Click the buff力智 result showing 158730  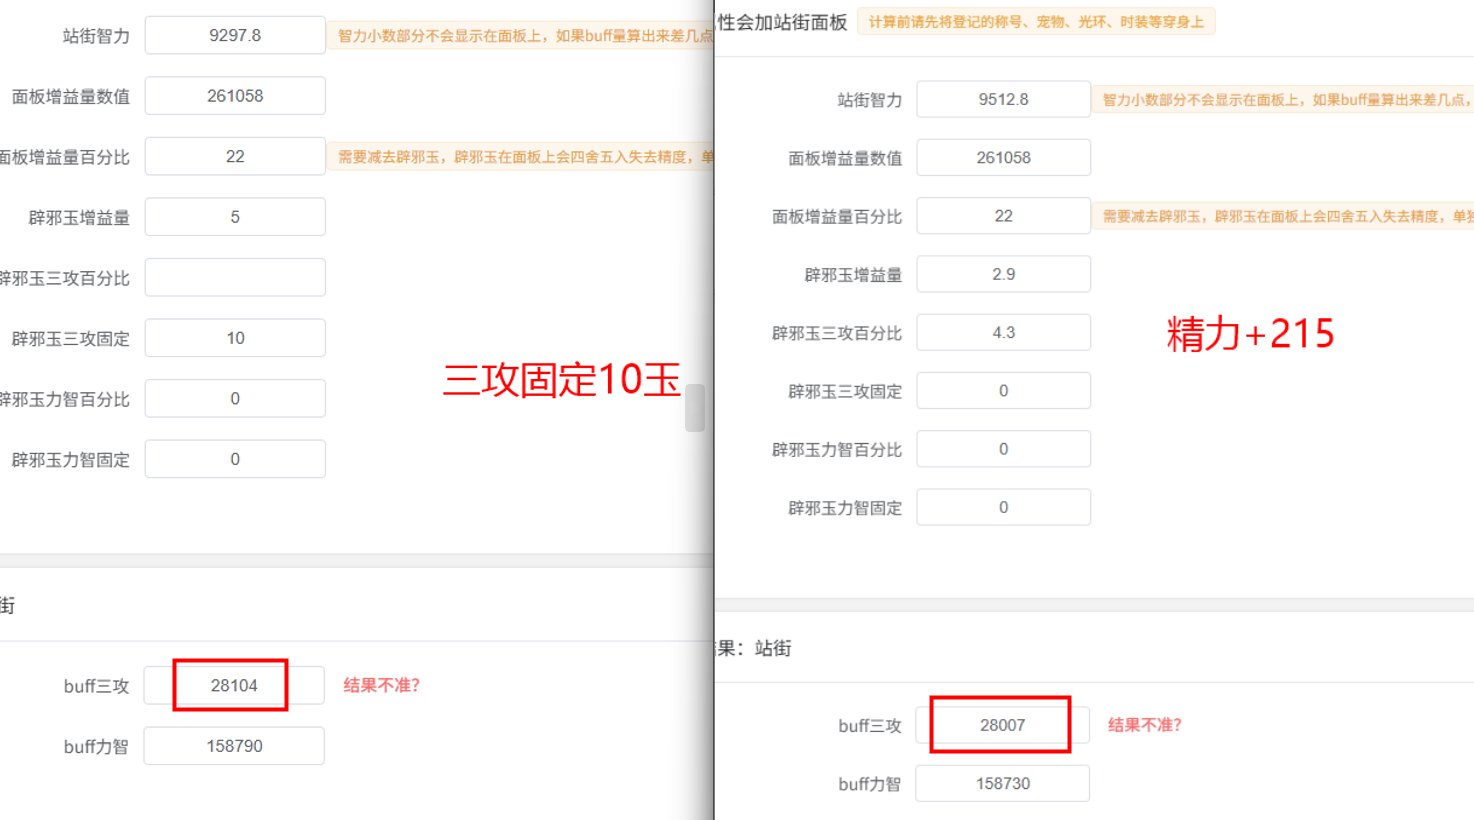pyautogui.click(x=1002, y=784)
